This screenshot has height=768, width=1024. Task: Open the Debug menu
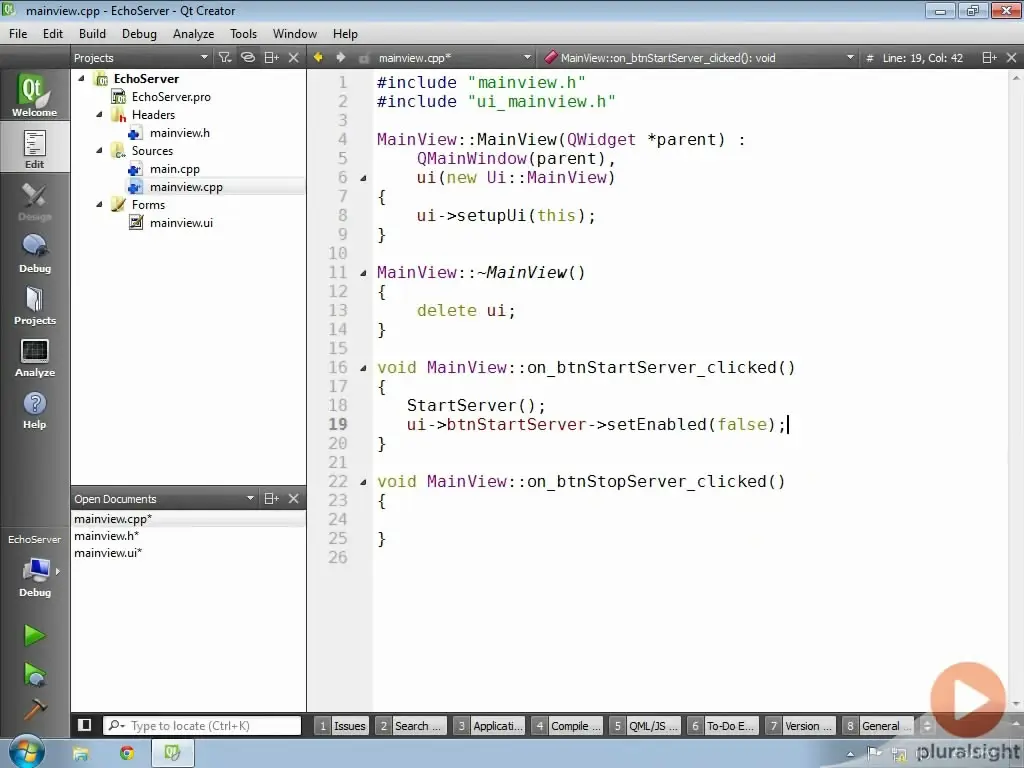coord(139,33)
